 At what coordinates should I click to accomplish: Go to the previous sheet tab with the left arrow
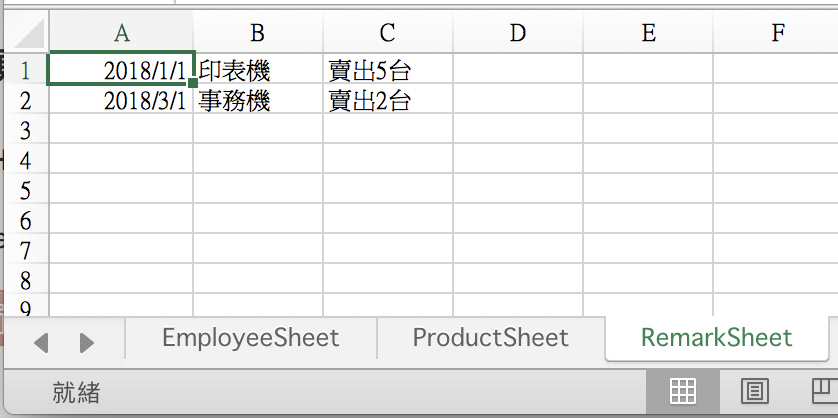coord(41,343)
